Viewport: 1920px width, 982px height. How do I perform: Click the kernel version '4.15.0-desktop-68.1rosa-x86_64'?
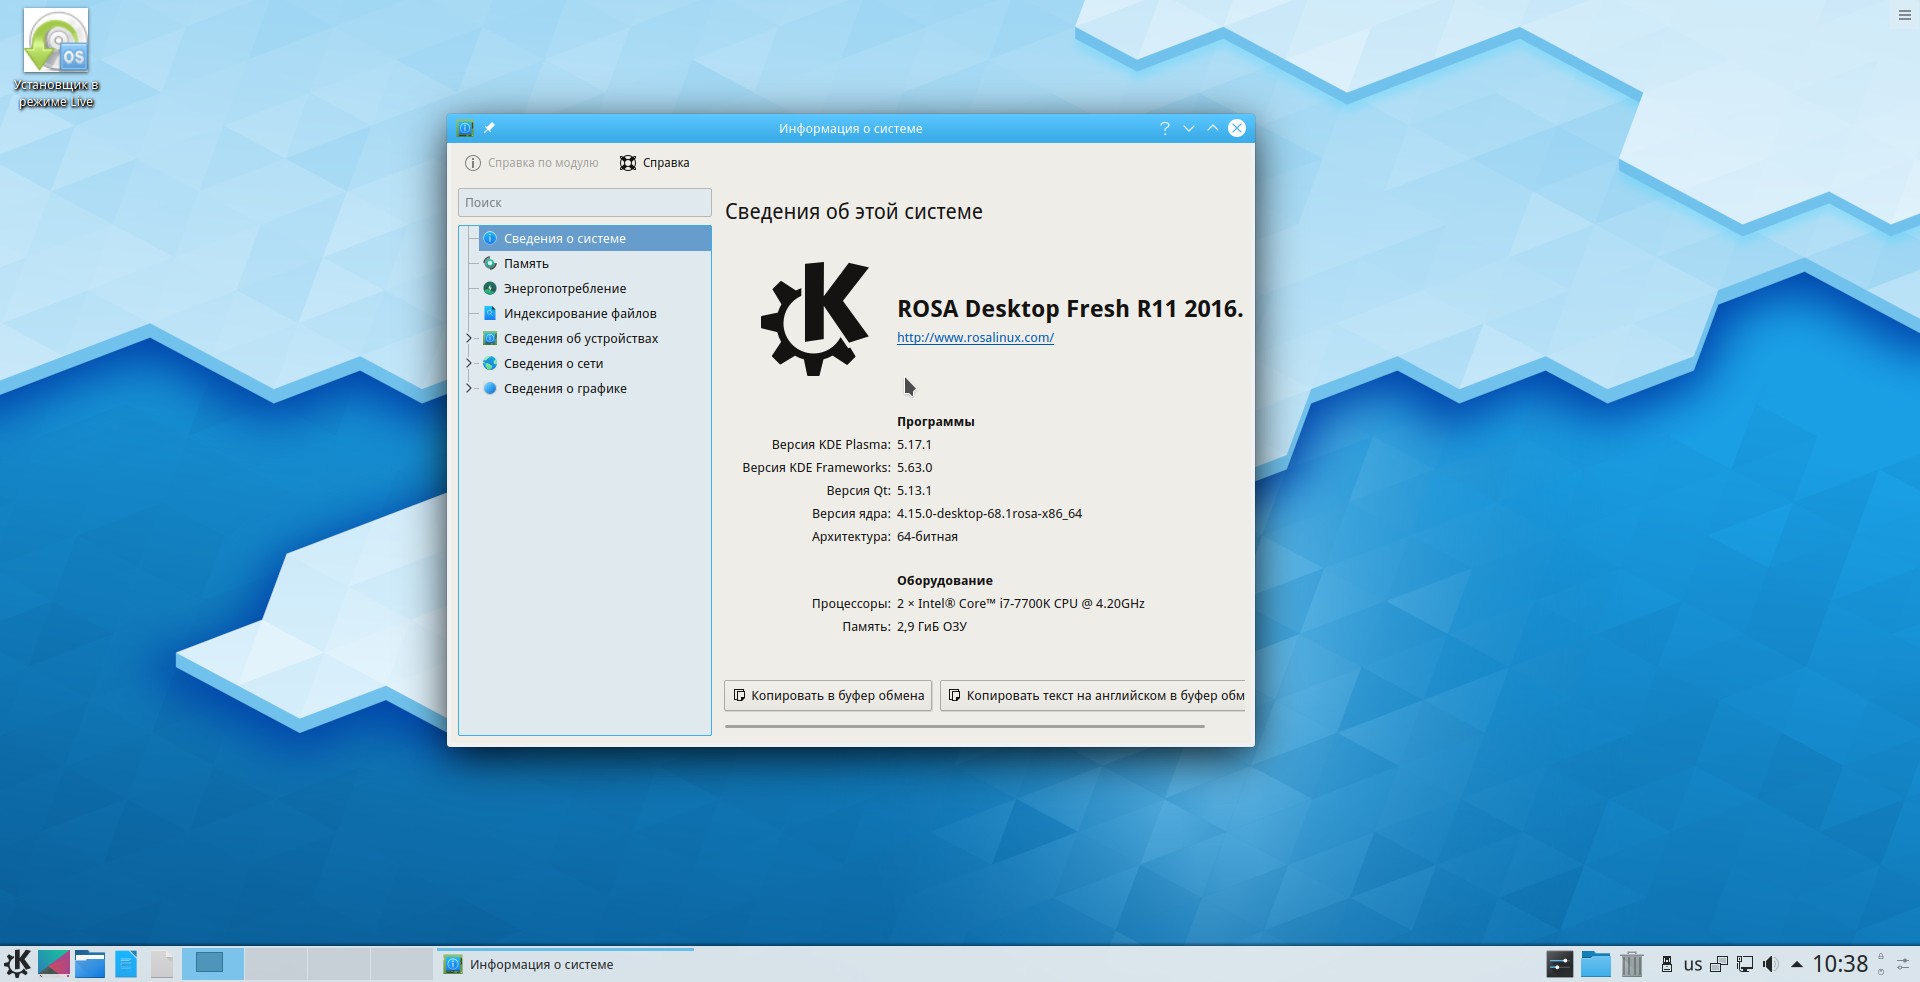[x=989, y=514]
